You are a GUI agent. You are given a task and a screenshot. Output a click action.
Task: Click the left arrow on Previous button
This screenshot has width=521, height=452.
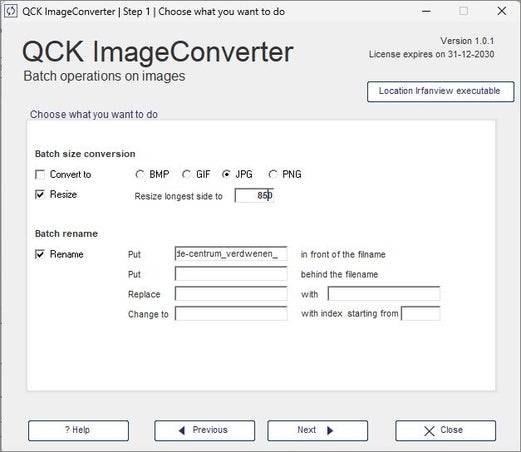[182, 430]
